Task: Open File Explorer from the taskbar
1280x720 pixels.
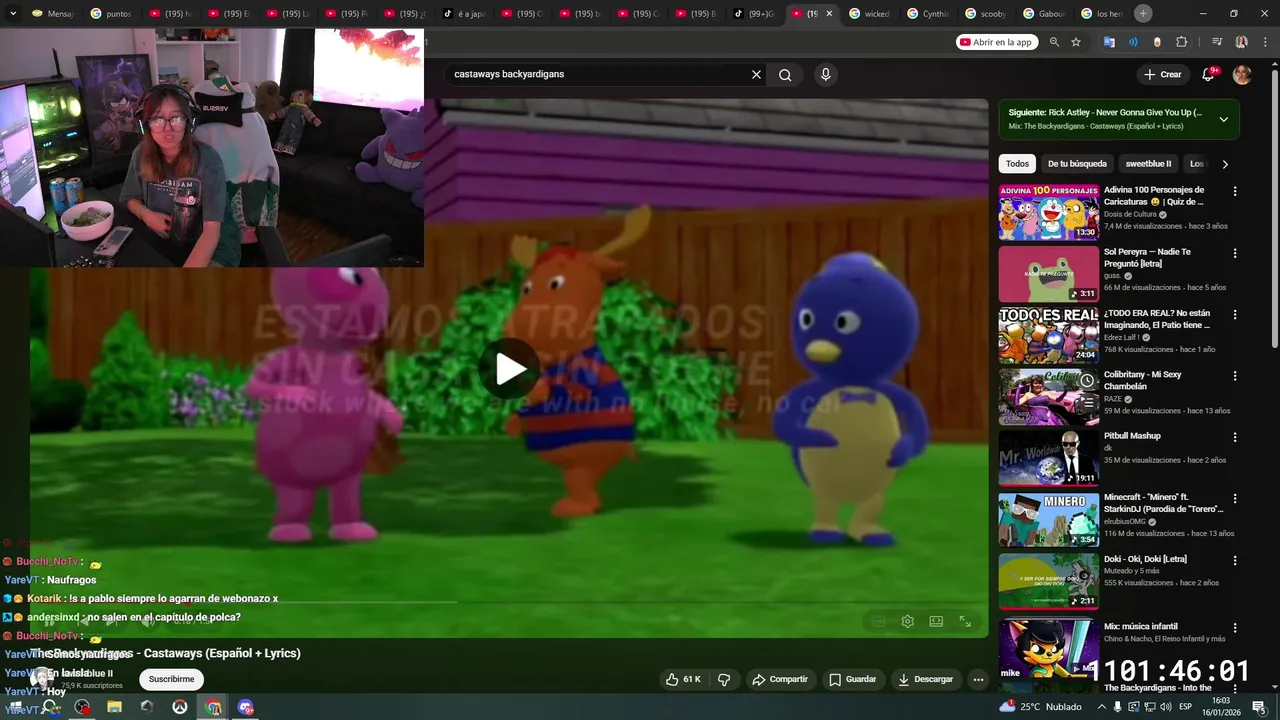Action: (114, 707)
